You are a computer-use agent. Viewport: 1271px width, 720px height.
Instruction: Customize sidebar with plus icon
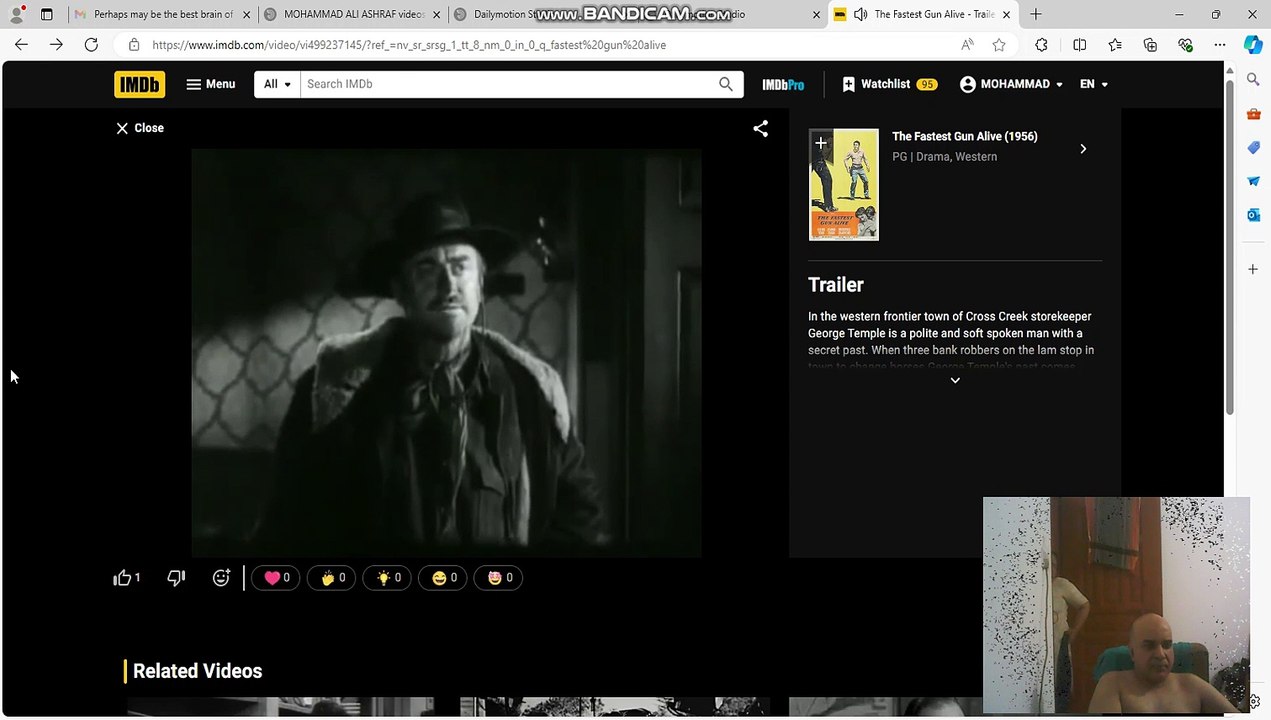[1253, 269]
